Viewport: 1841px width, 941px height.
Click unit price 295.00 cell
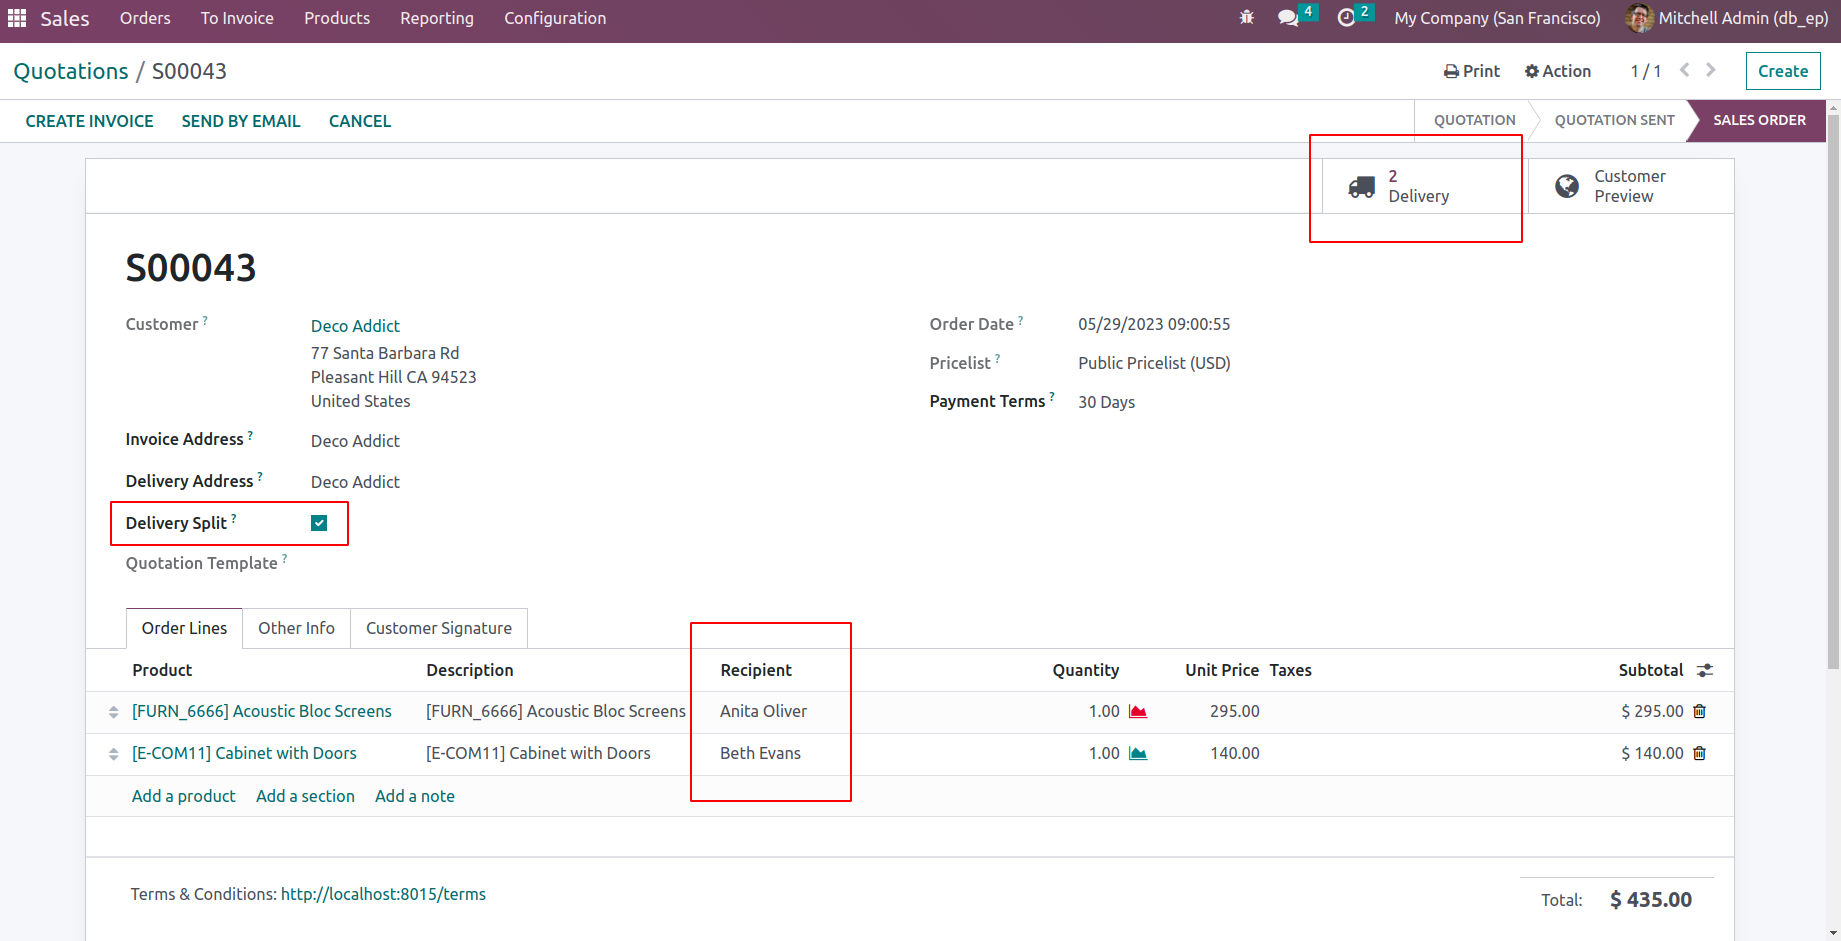pos(1234,711)
